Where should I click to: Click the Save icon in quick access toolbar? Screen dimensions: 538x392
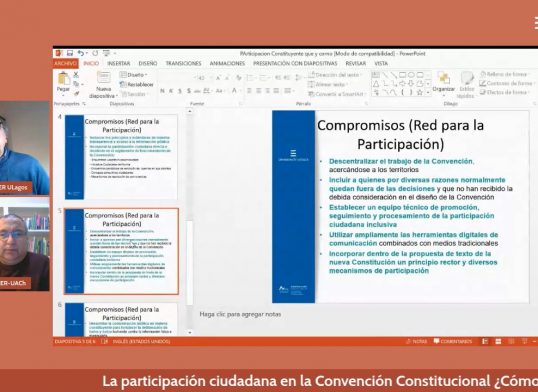pos(70,53)
